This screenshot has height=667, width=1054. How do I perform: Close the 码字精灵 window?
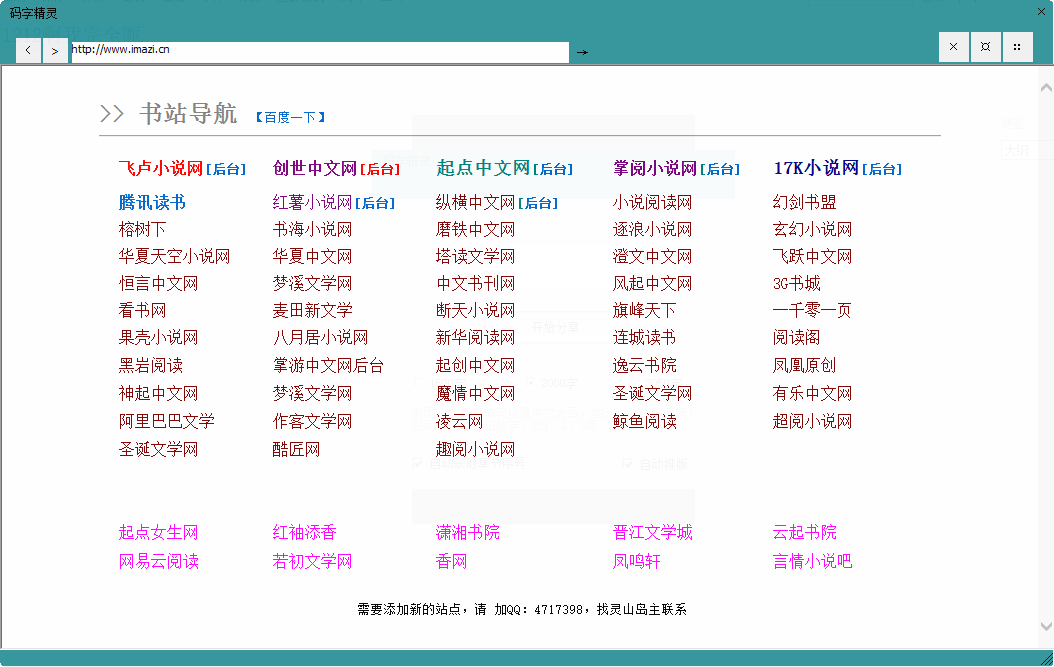pos(1041,11)
